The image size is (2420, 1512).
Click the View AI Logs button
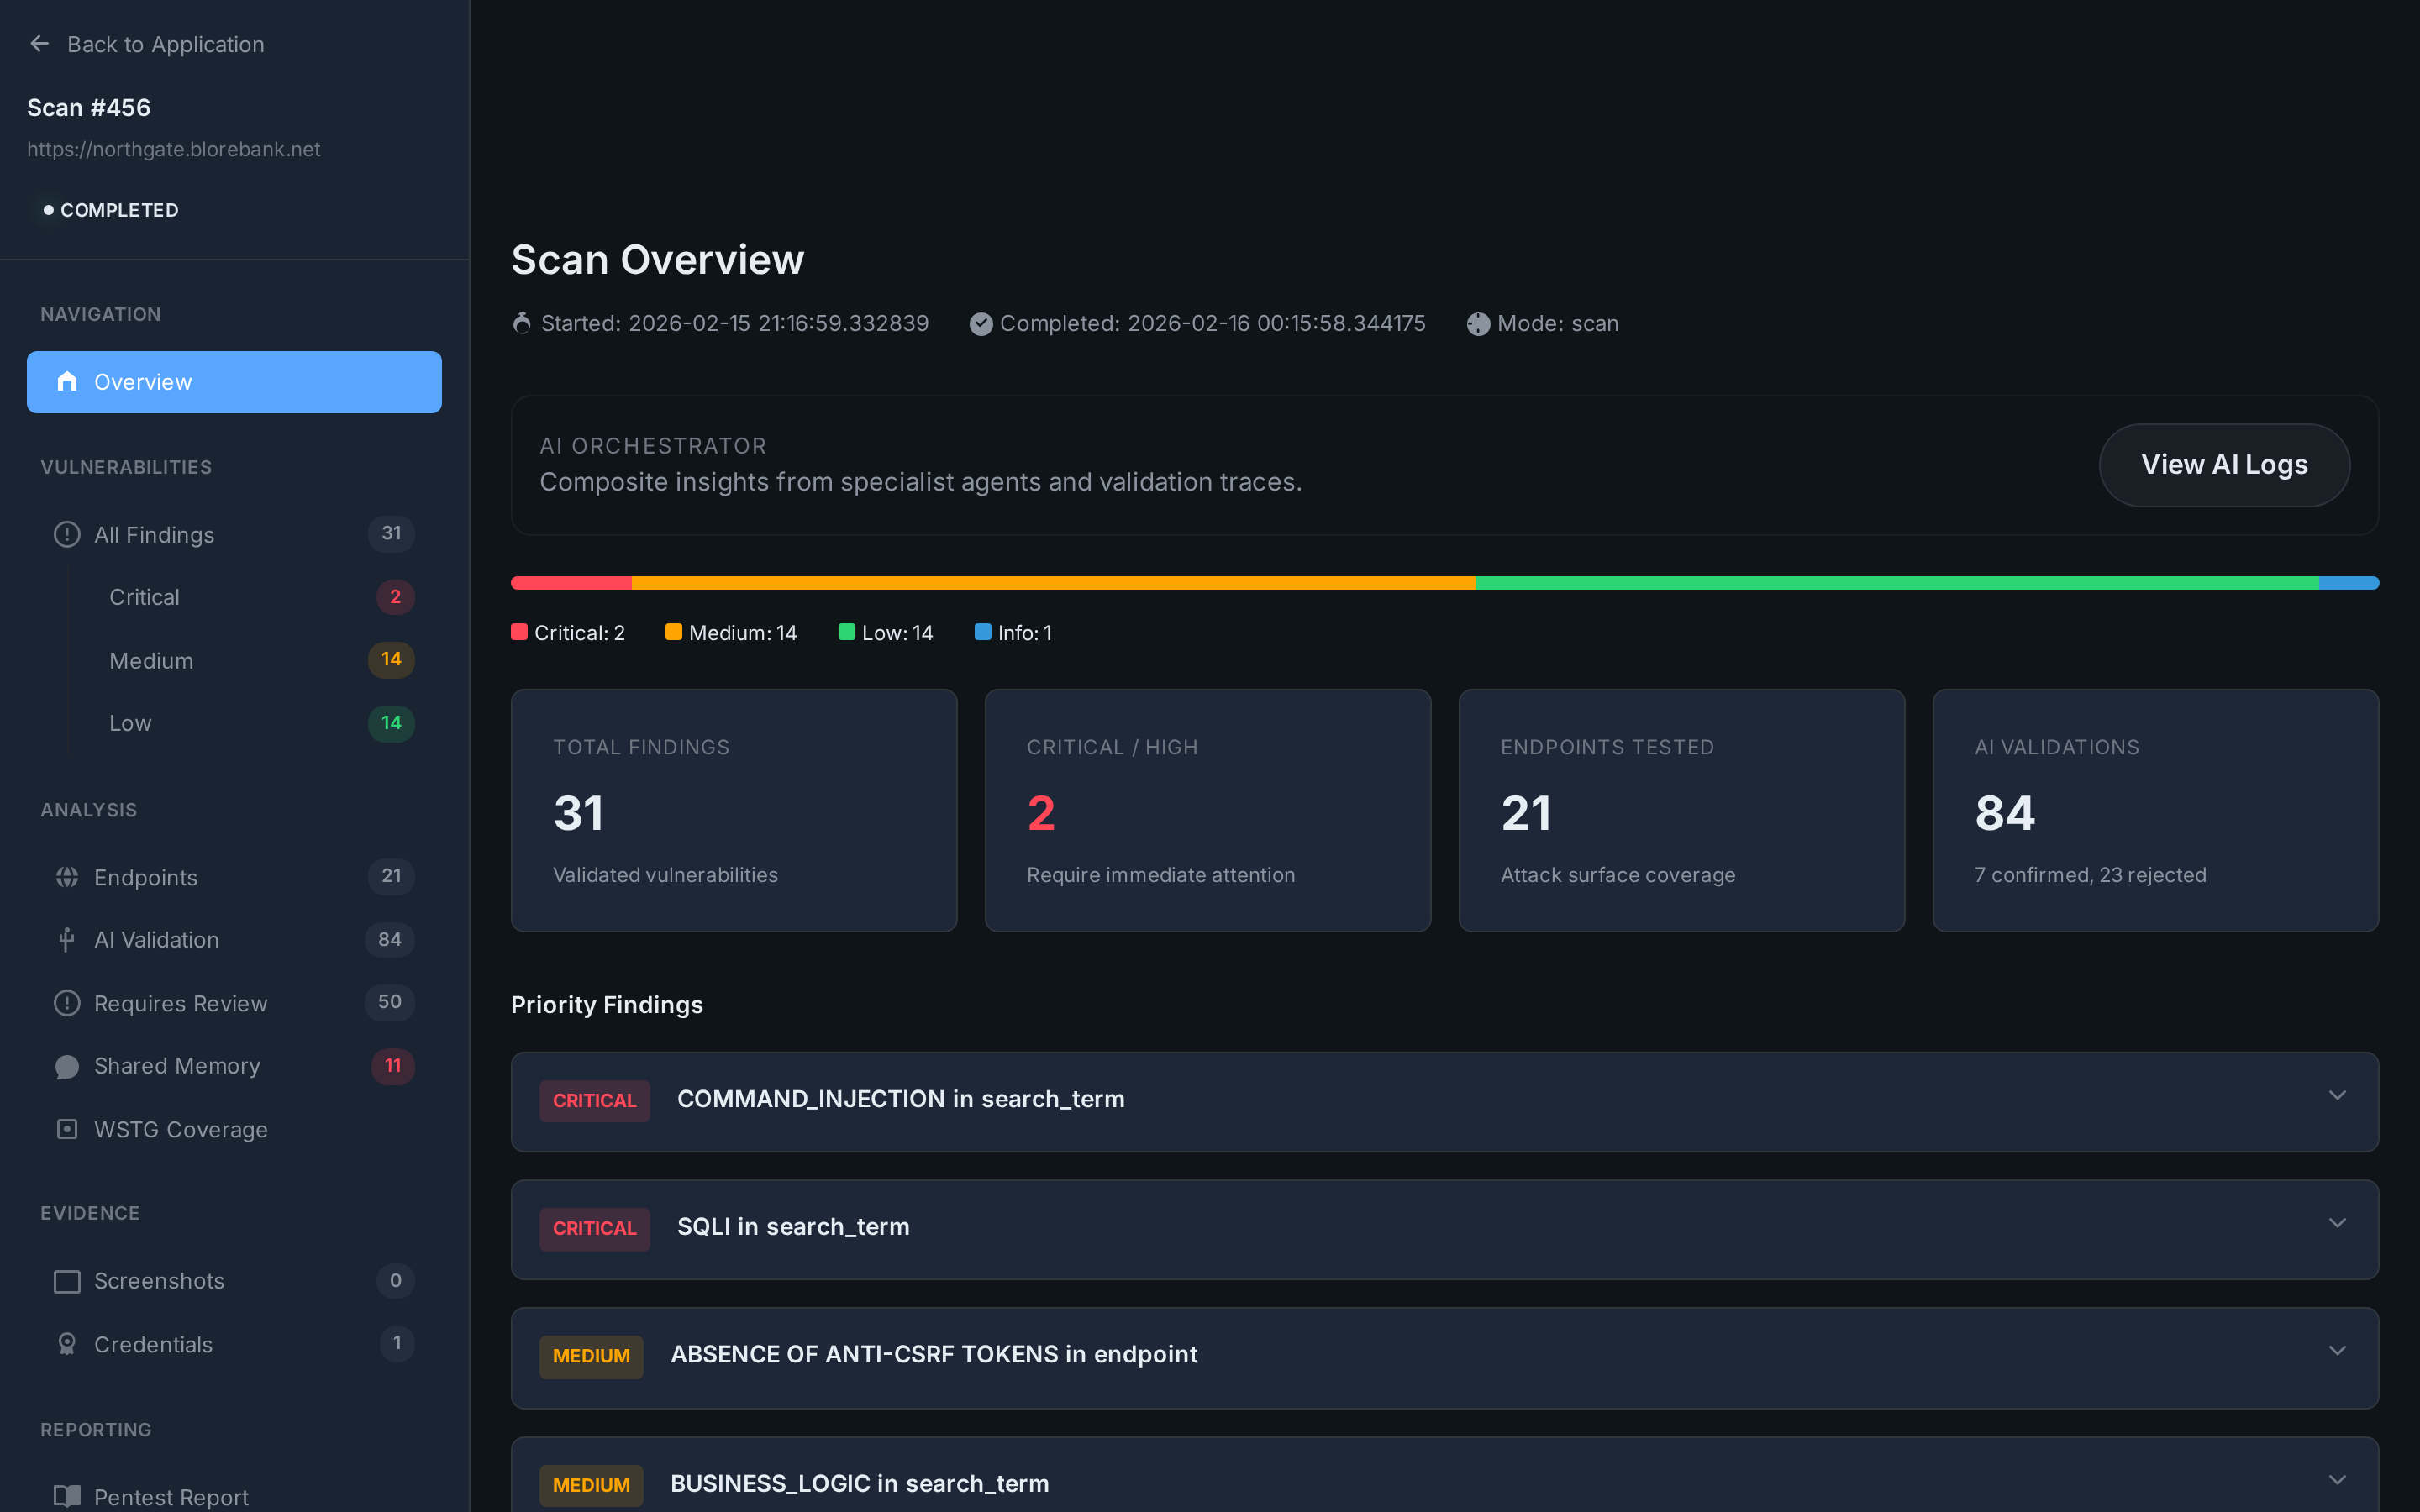2224,464
